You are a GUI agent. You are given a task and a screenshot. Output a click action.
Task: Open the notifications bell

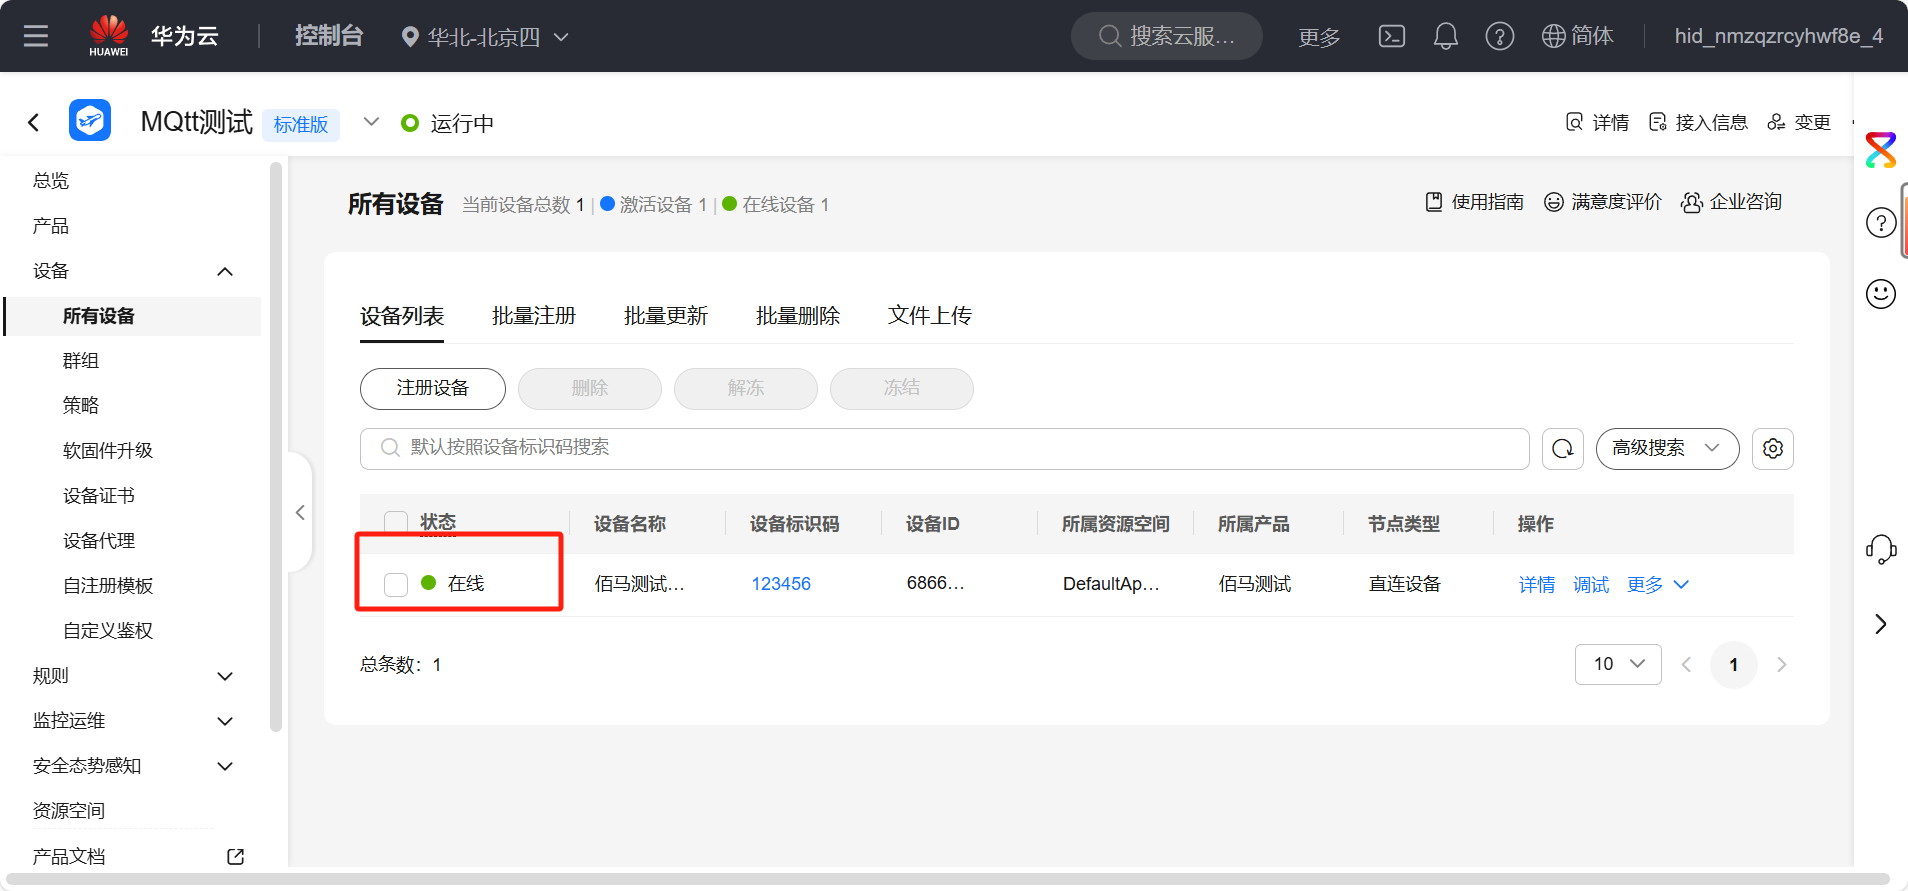1445,37
